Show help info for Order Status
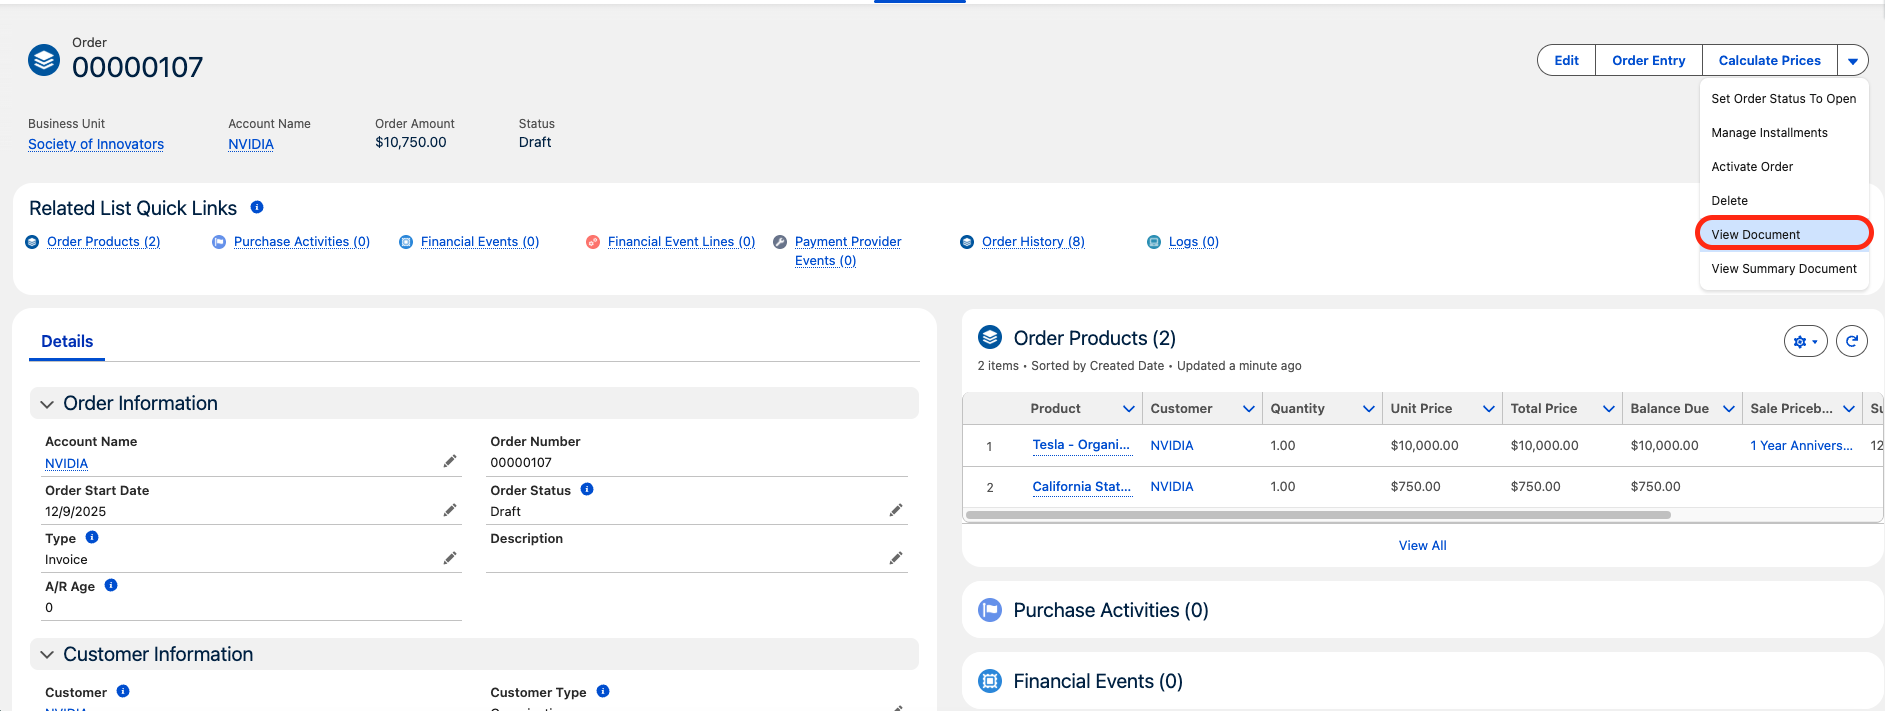The width and height of the screenshot is (1885, 711). (587, 489)
